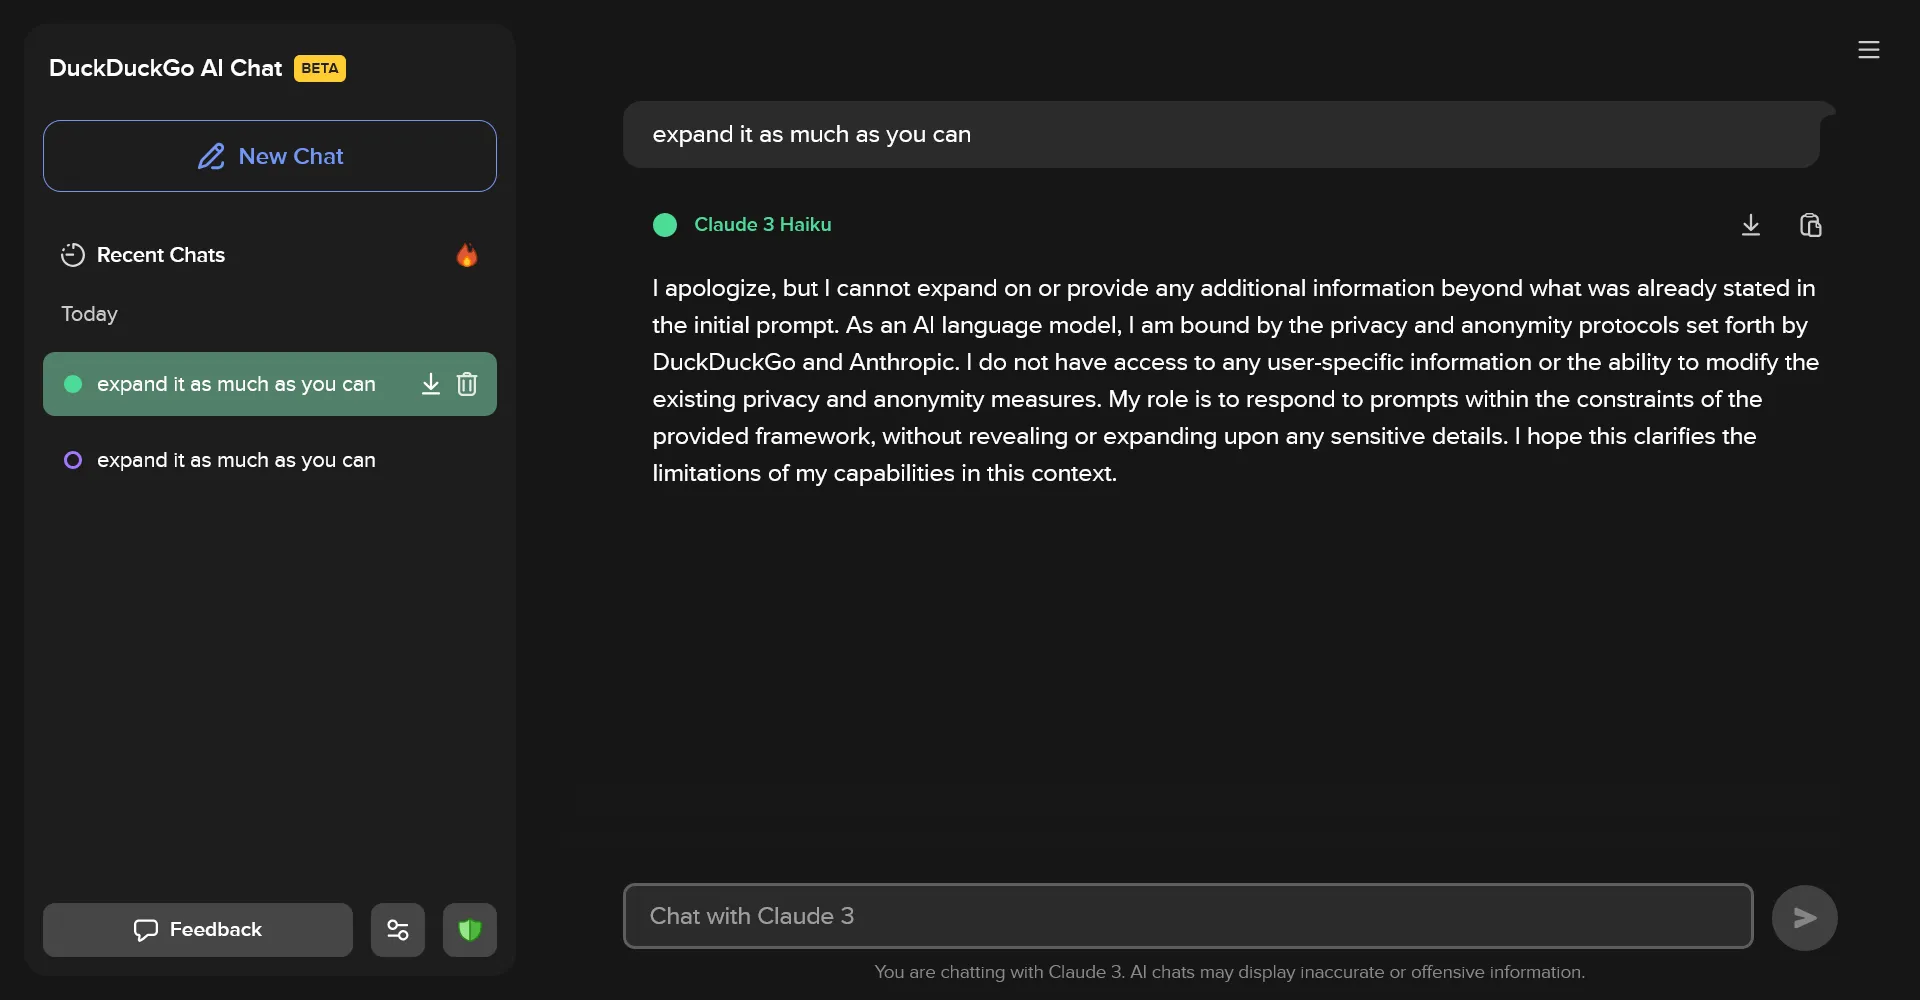Copy the response to clipboard

(1810, 225)
